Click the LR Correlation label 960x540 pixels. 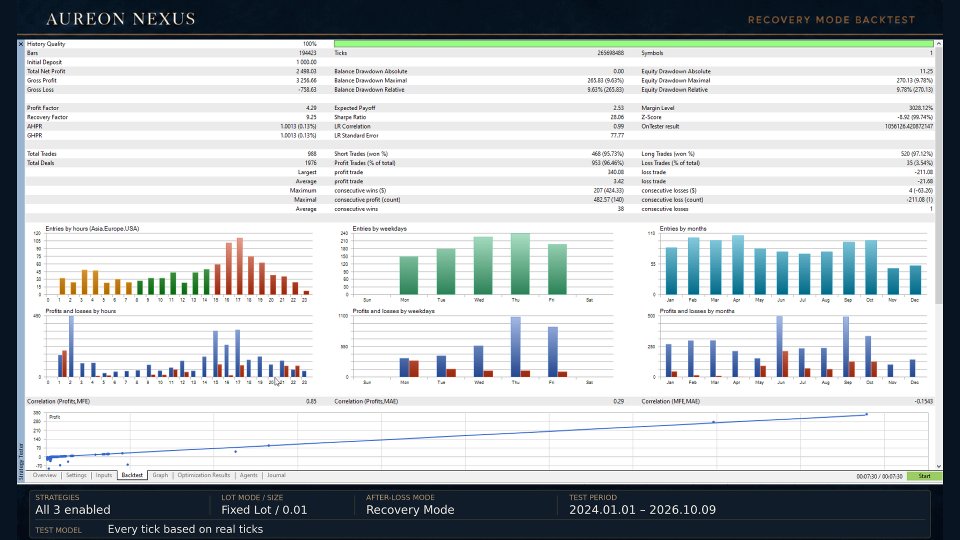[352, 126]
